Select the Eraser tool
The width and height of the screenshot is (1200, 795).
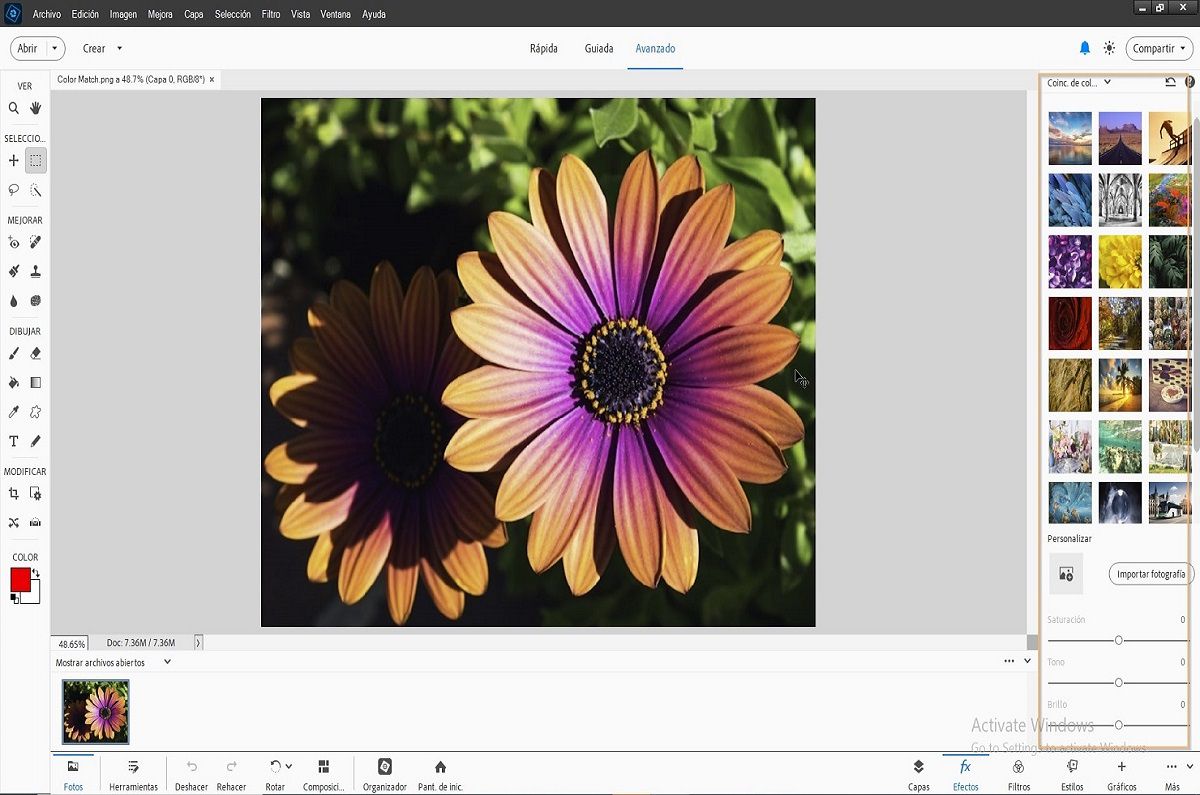(36, 353)
